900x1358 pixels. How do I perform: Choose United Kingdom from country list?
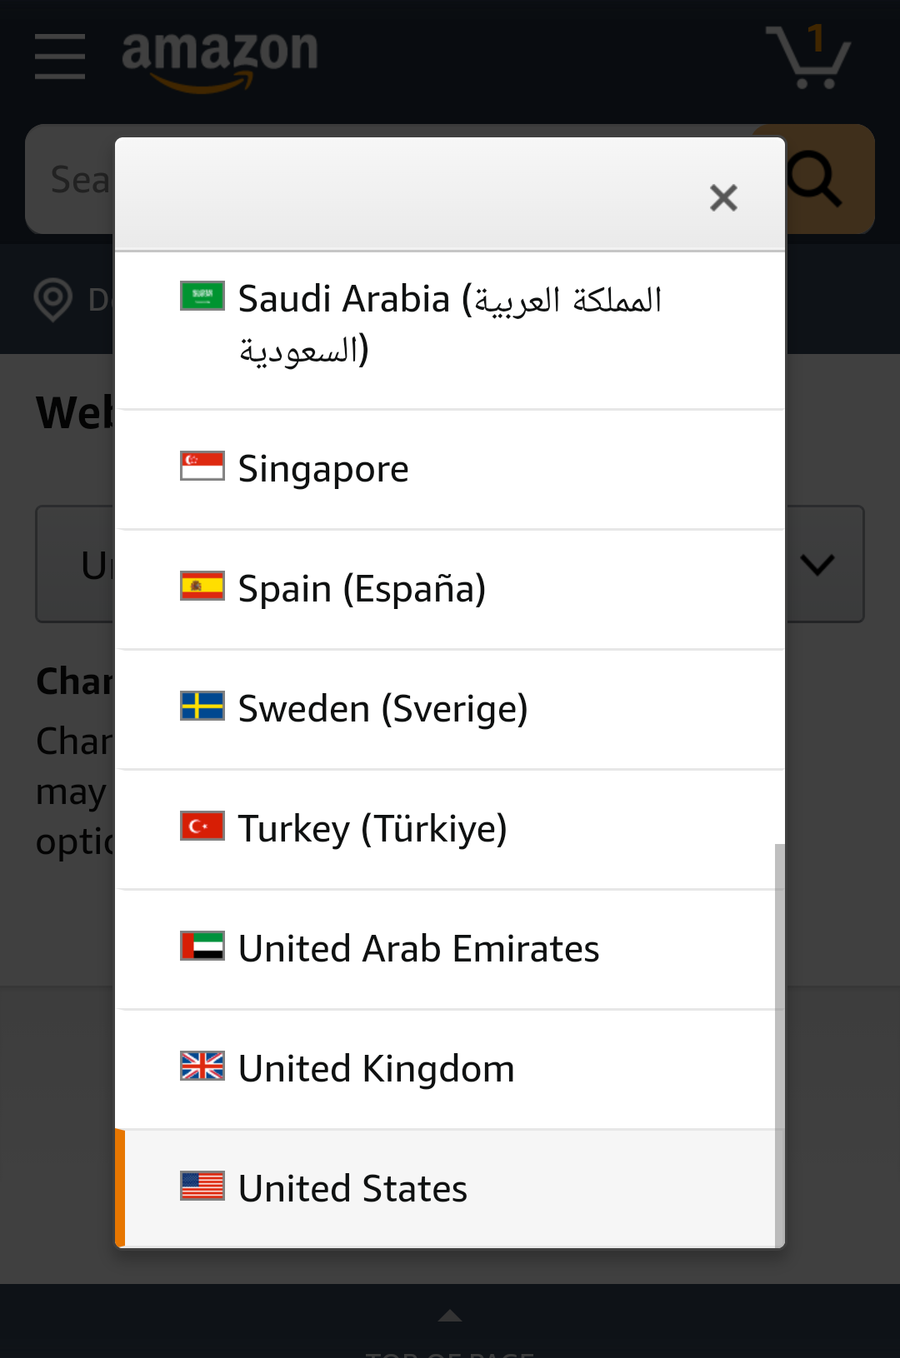click(x=450, y=1069)
